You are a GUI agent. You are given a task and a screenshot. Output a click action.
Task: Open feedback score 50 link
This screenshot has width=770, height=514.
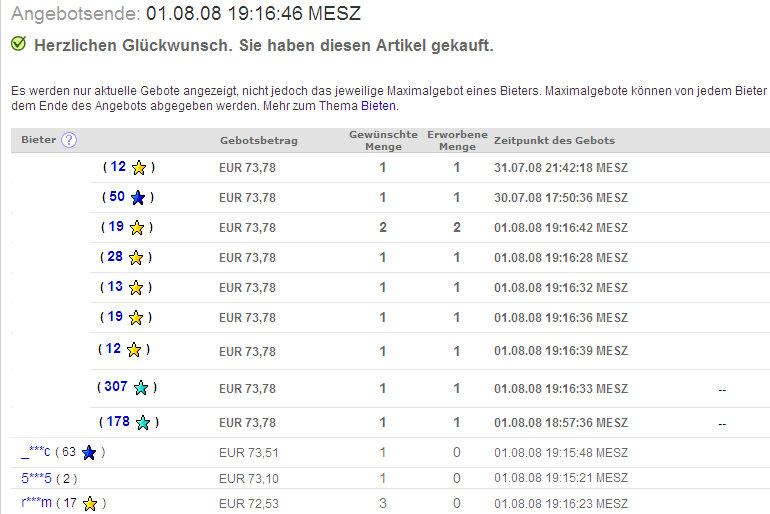[117, 197]
